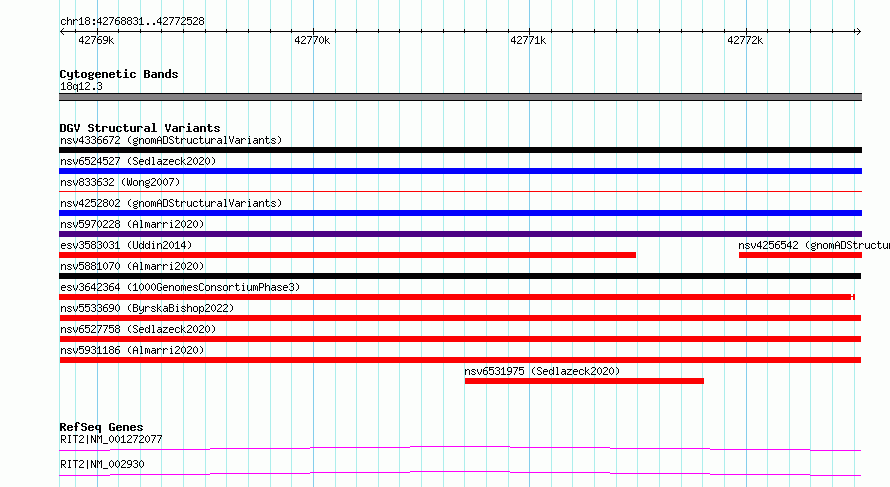Click the magenta RIT2|NM_002930 transcript line
890x487 pixels.
click(460, 473)
